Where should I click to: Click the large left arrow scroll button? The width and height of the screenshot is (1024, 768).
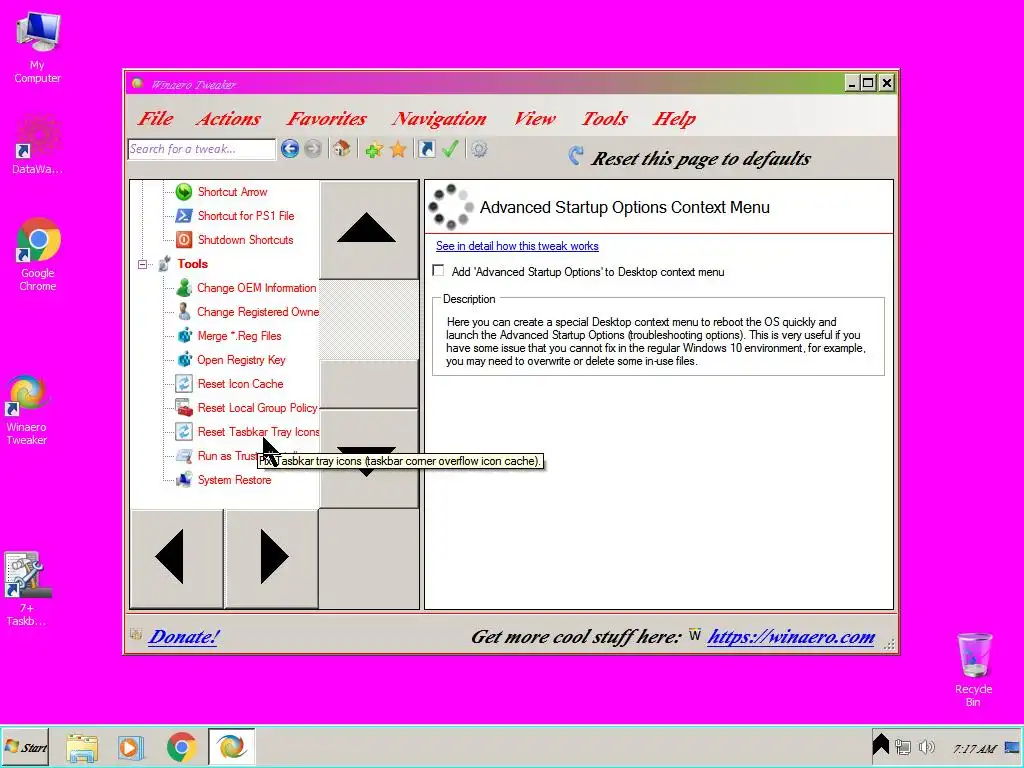click(177, 558)
